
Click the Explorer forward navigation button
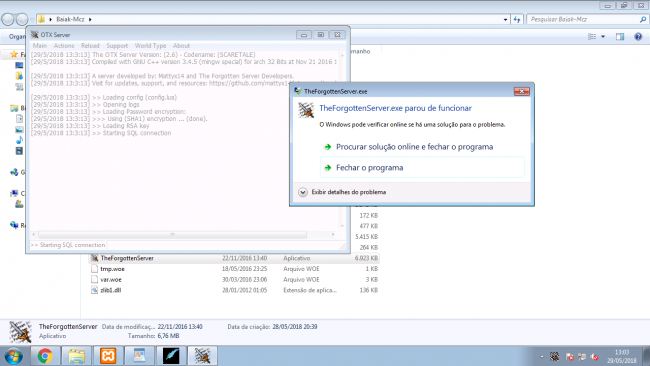pyautogui.click(x=22, y=19)
